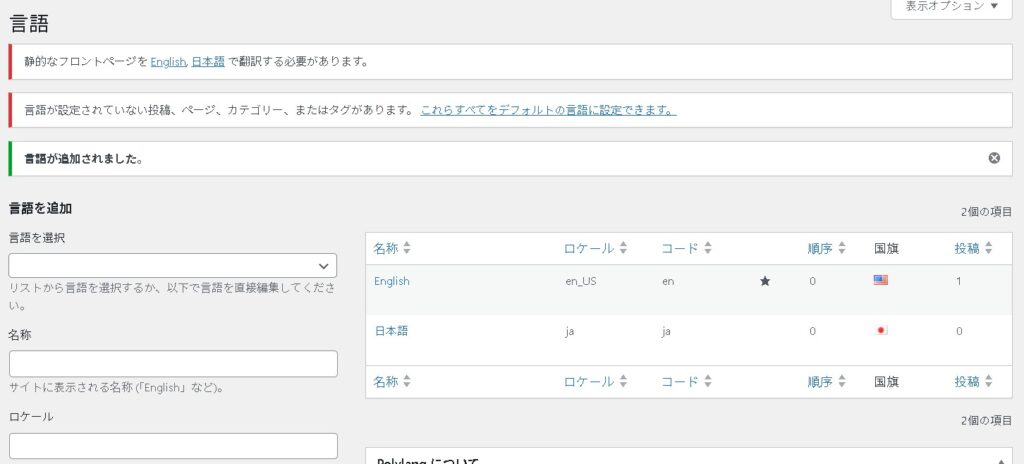The height and width of the screenshot is (464, 1024).
Task: Dismiss the 言語が追加されました notice
Action: 994,158
